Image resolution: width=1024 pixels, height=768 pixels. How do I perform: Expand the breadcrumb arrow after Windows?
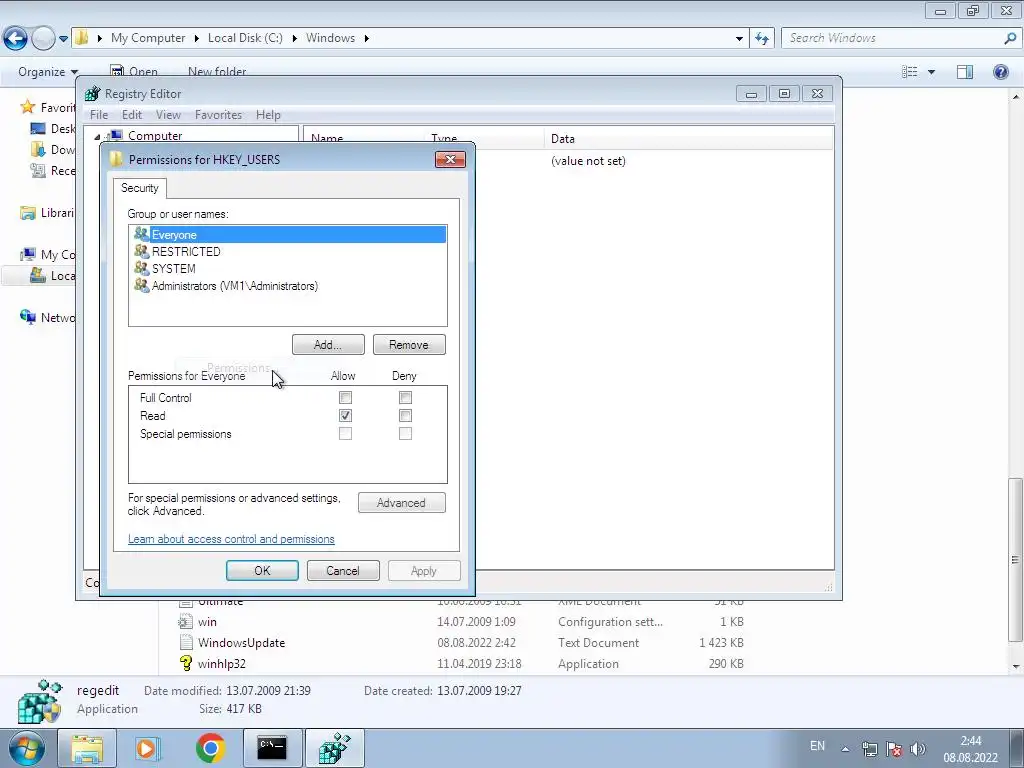[x=366, y=39]
